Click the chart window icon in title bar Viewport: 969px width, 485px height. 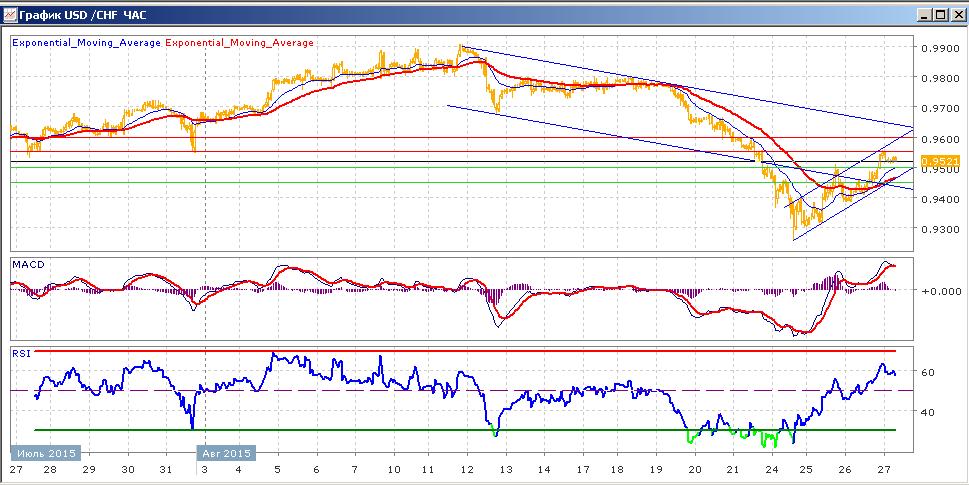pos(9,15)
